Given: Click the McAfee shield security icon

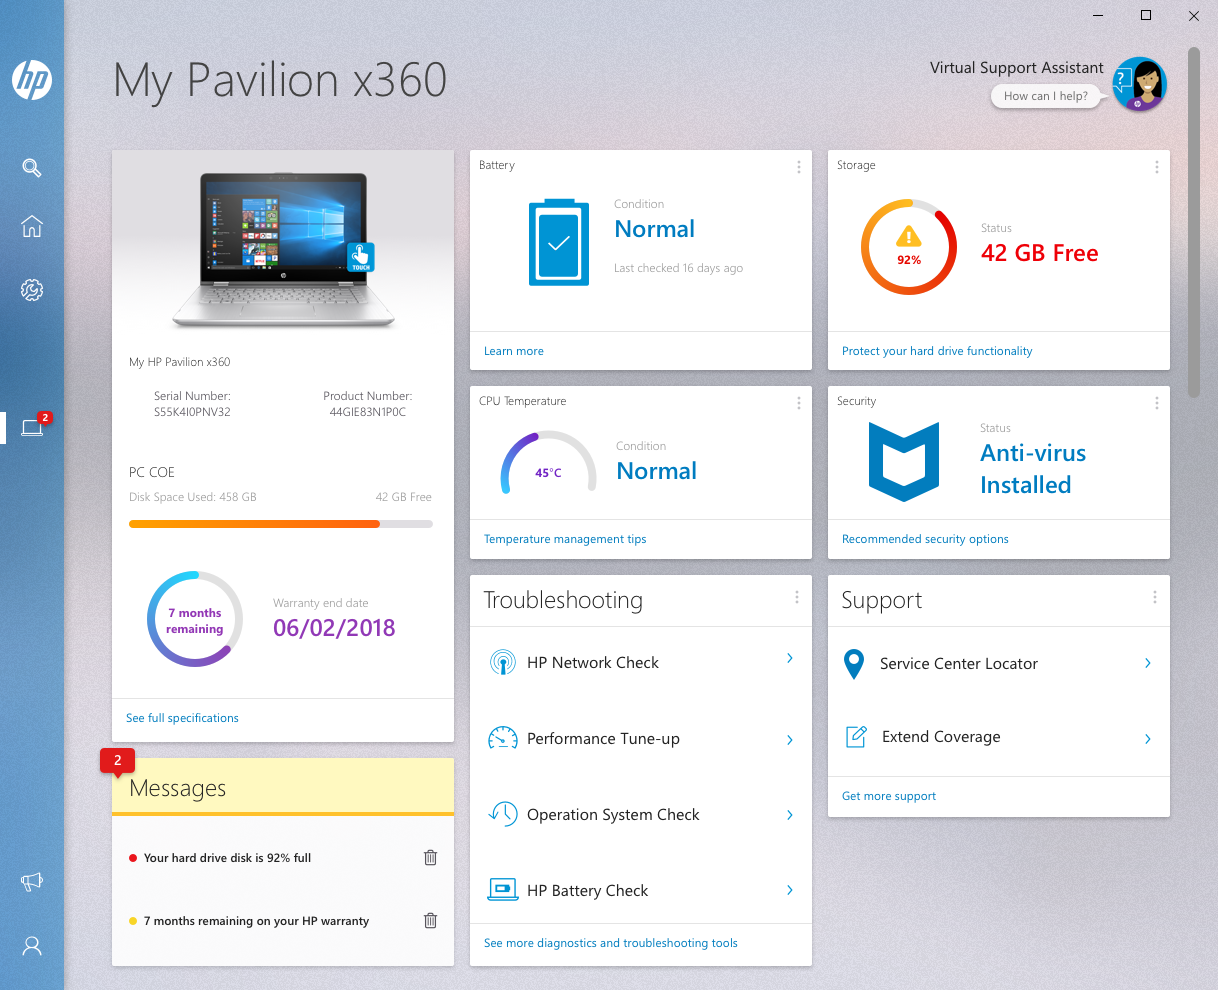Looking at the screenshot, I should 904,462.
